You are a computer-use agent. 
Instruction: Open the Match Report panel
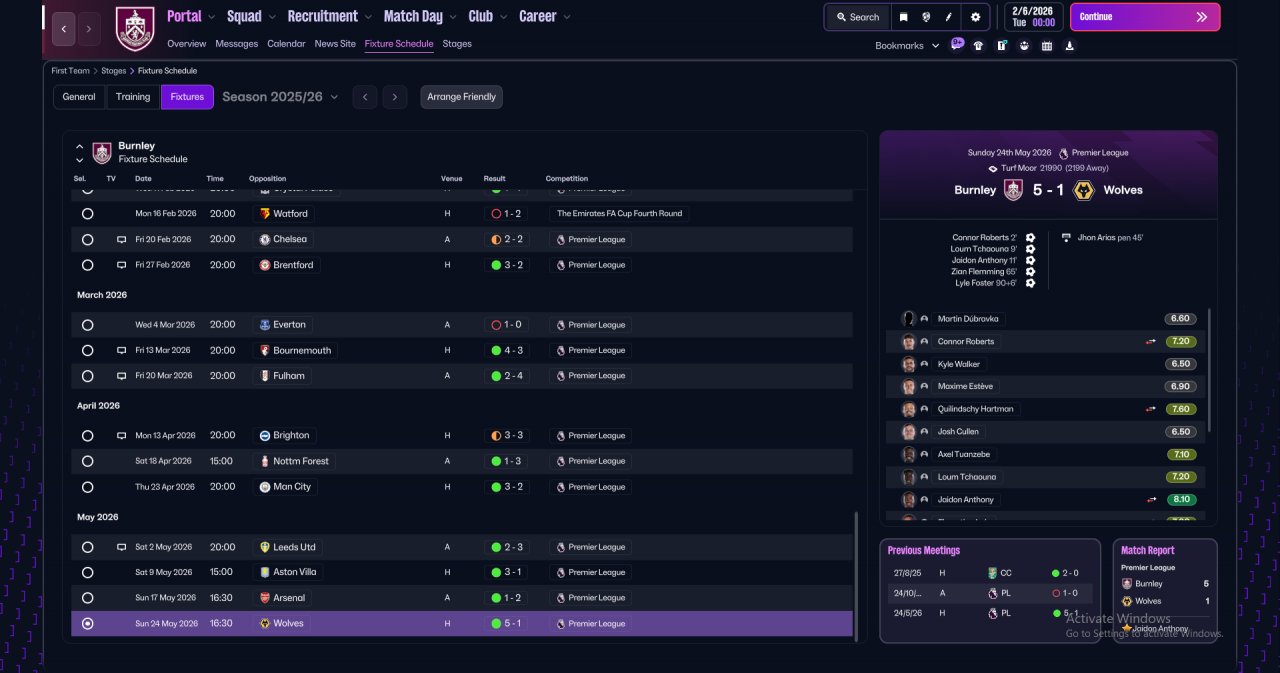coord(1165,592)
